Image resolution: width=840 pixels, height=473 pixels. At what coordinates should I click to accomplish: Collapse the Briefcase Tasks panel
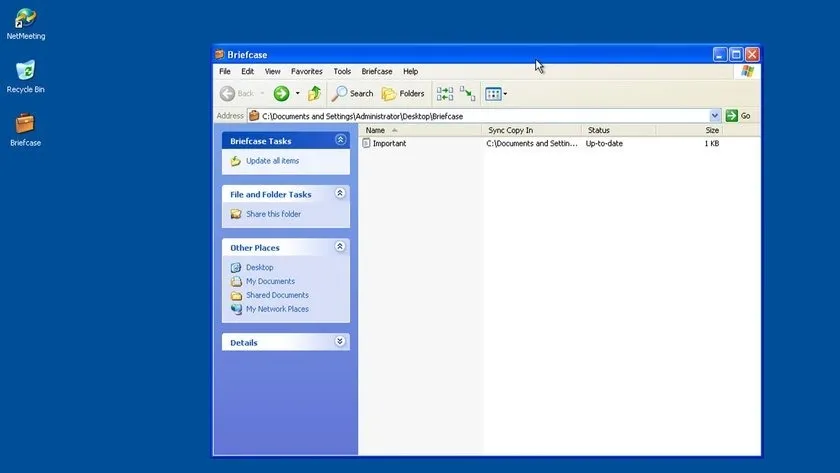tap(340, 141)
